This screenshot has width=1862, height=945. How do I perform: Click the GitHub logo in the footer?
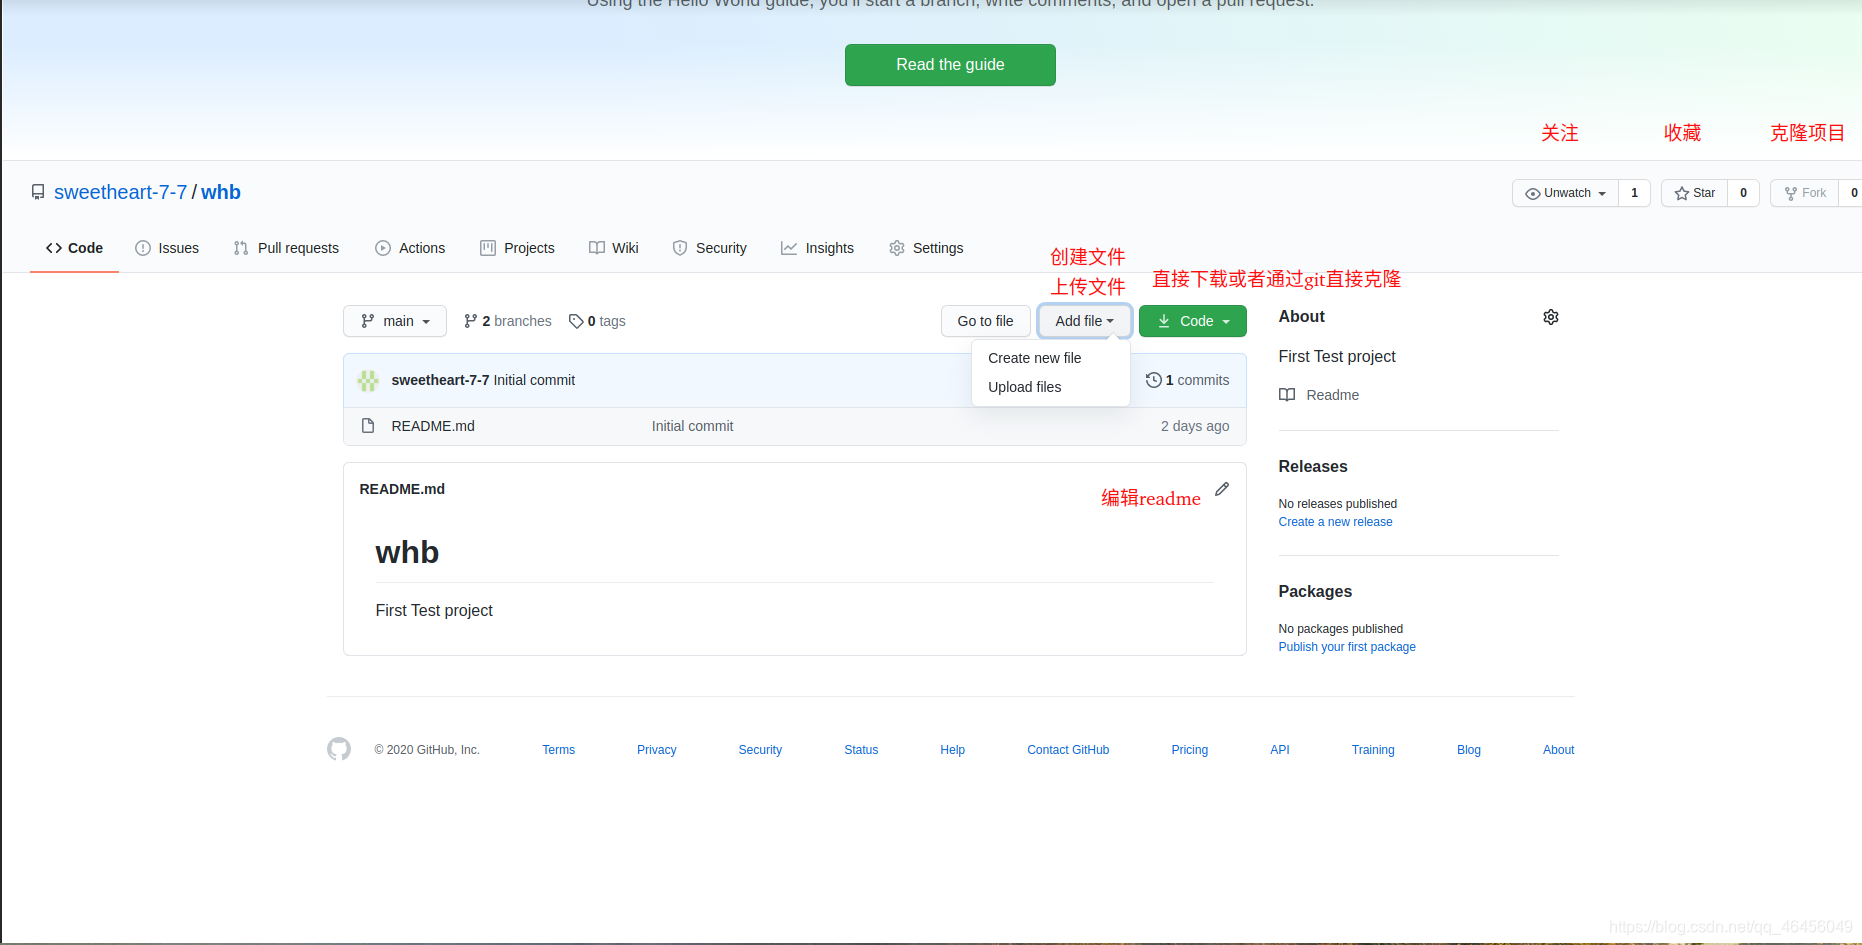(339, 749)
